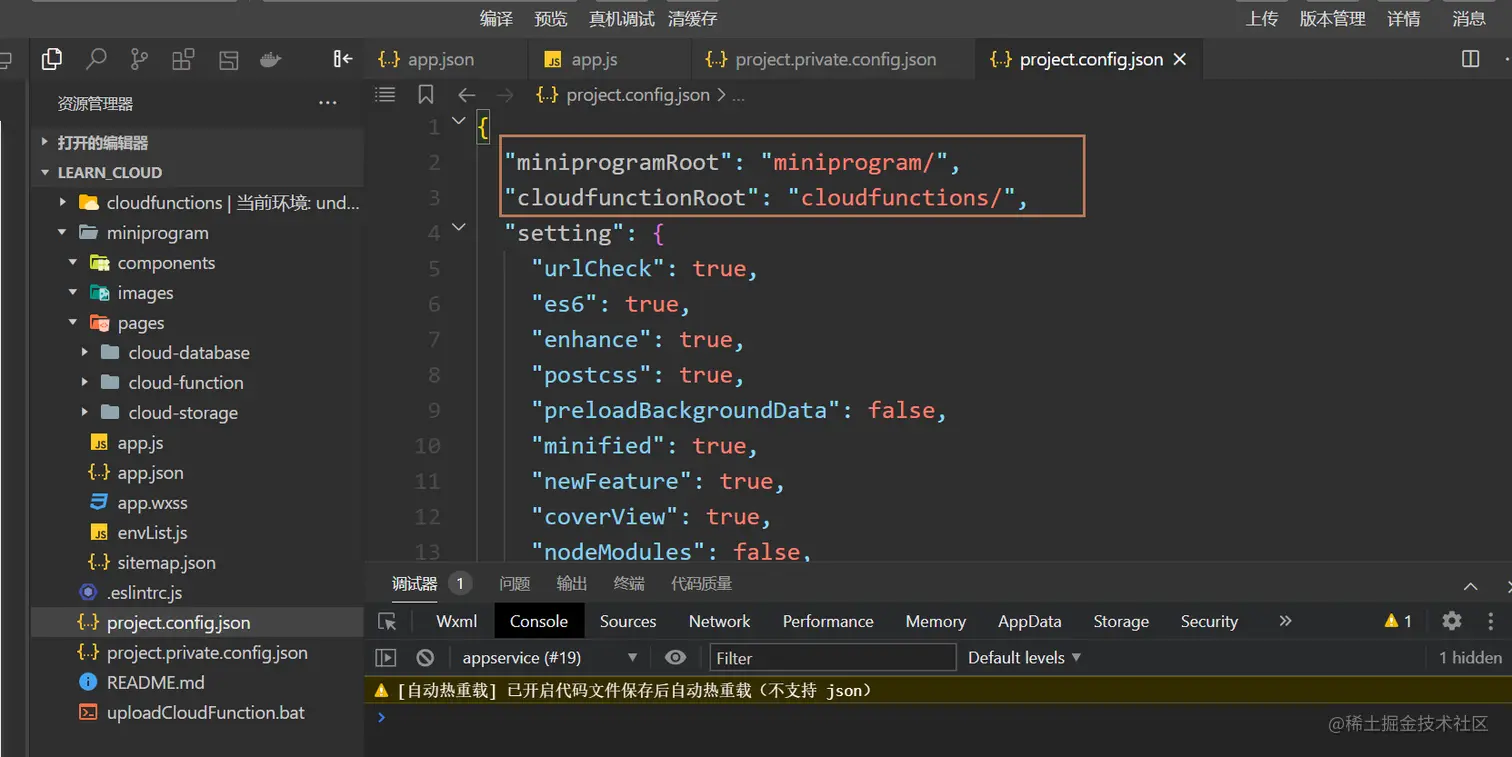Navigate forward with the right arrow

pos(505,95)
